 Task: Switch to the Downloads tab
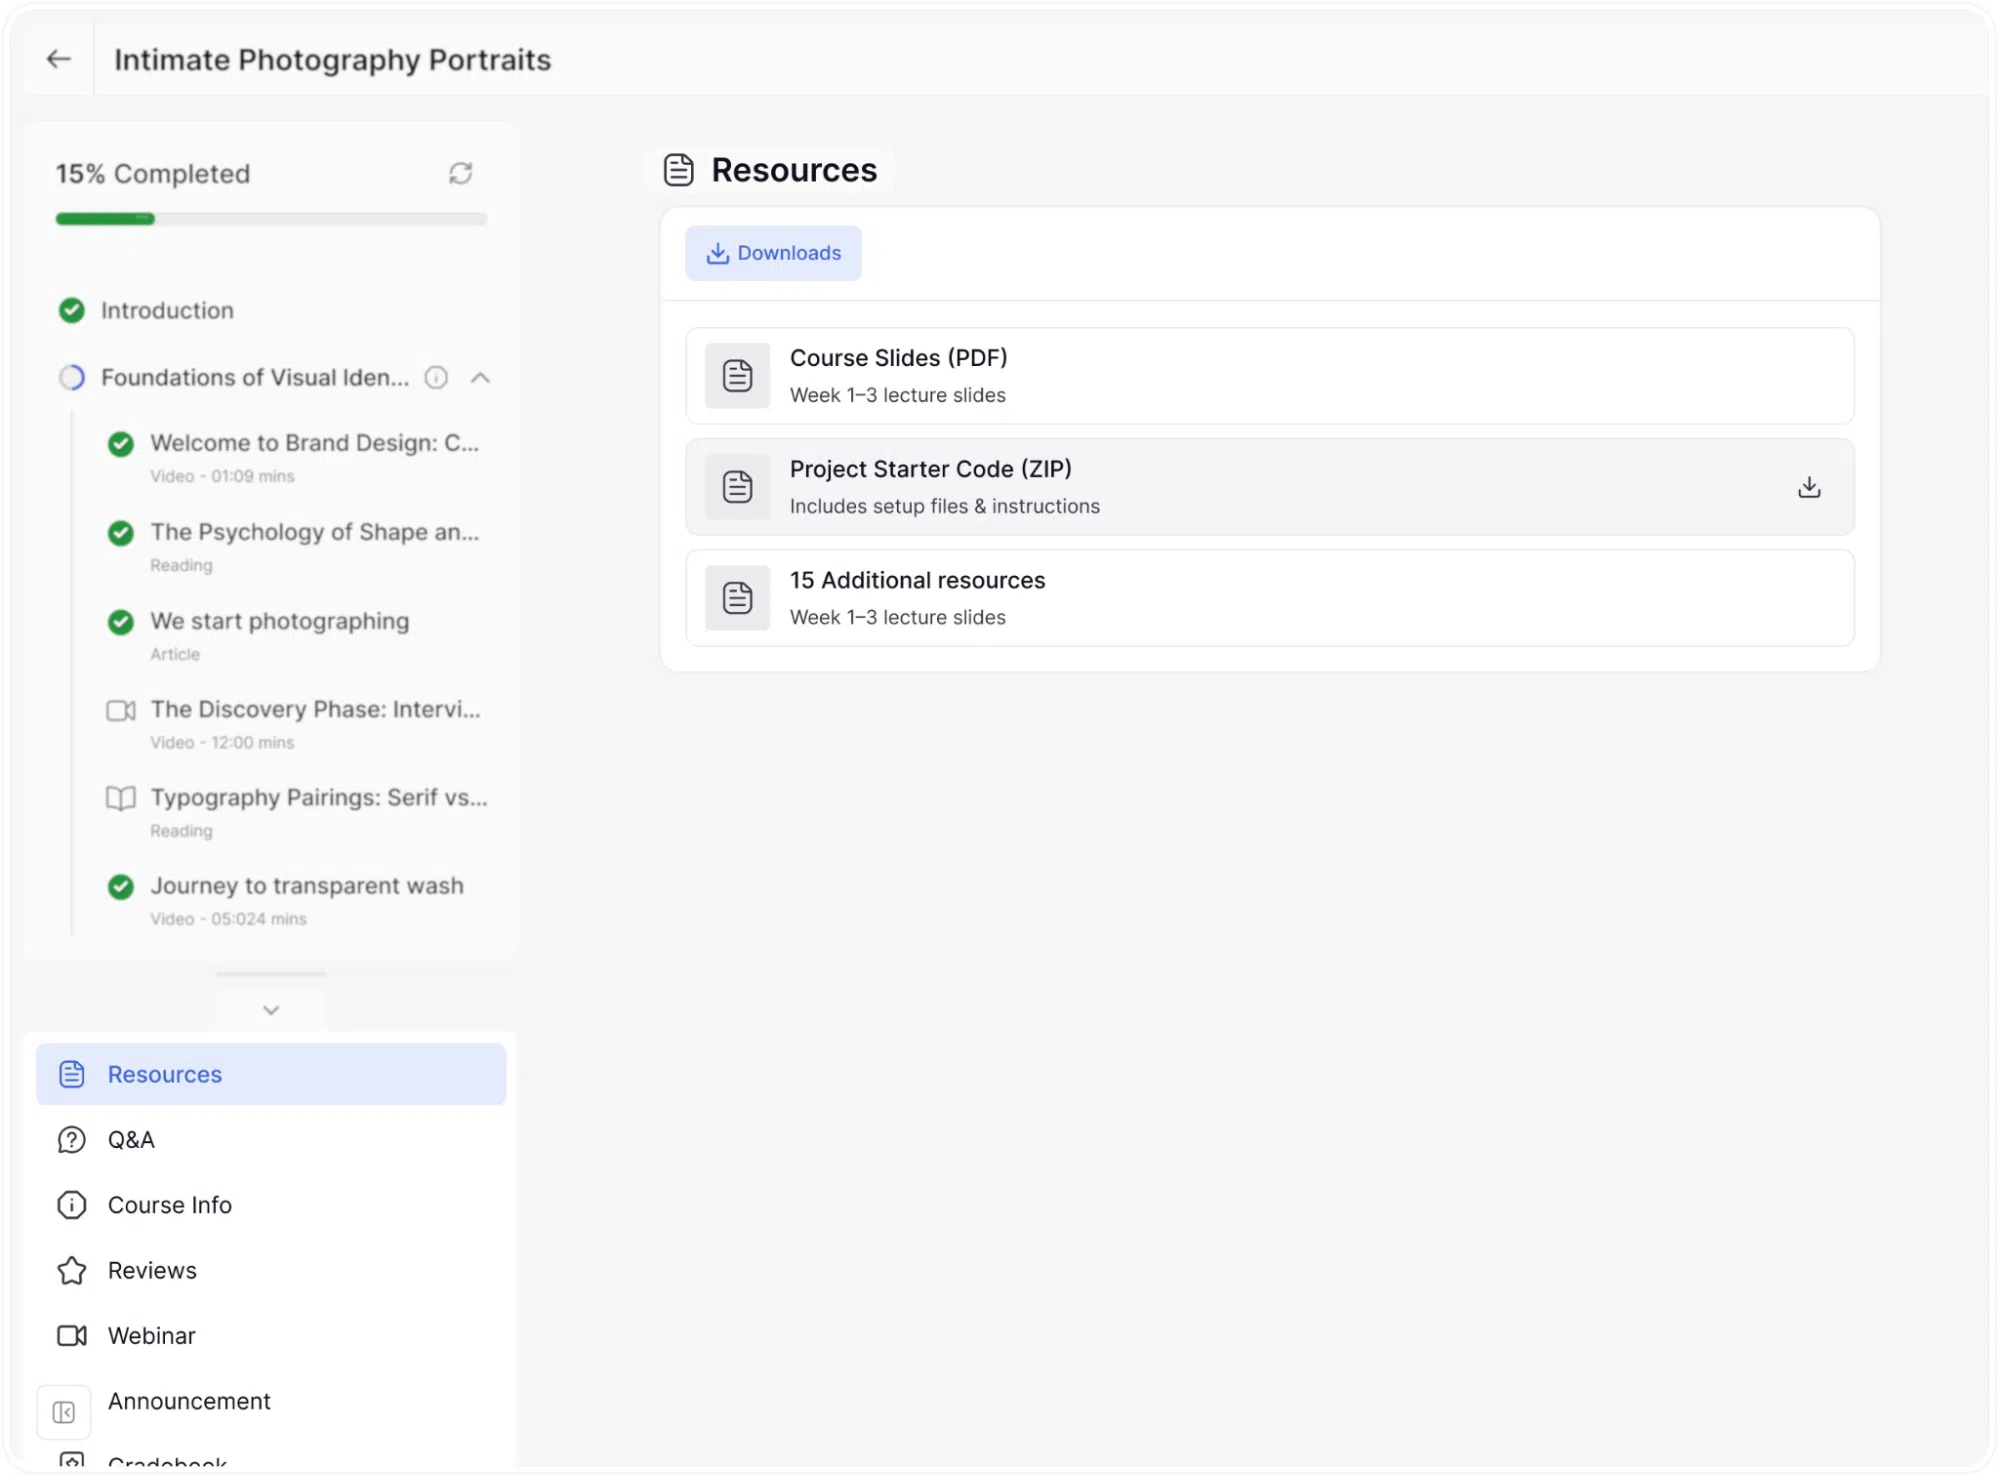click(x=773, y=253)
